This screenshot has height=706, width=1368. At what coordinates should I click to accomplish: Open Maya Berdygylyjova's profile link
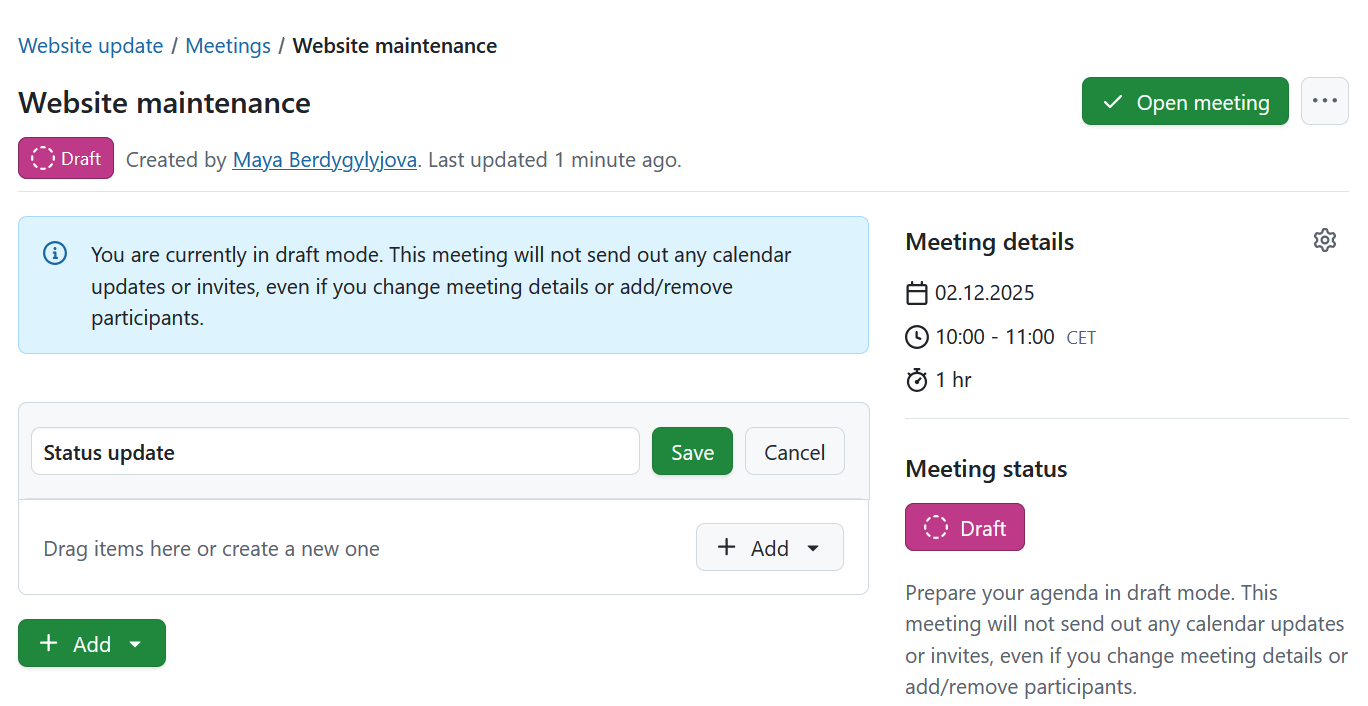click(324, 159)
